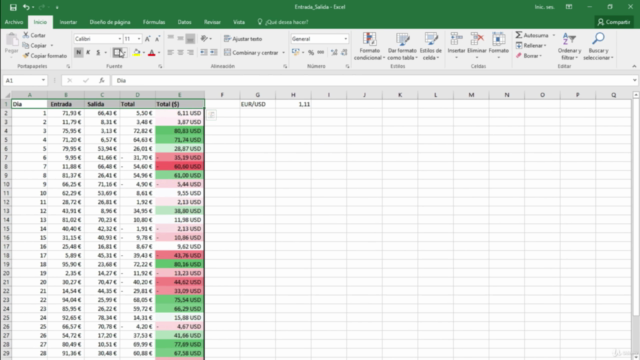The image size is (640, 360).
Task: Click Combinar y centrar
Action: (251, 52)
